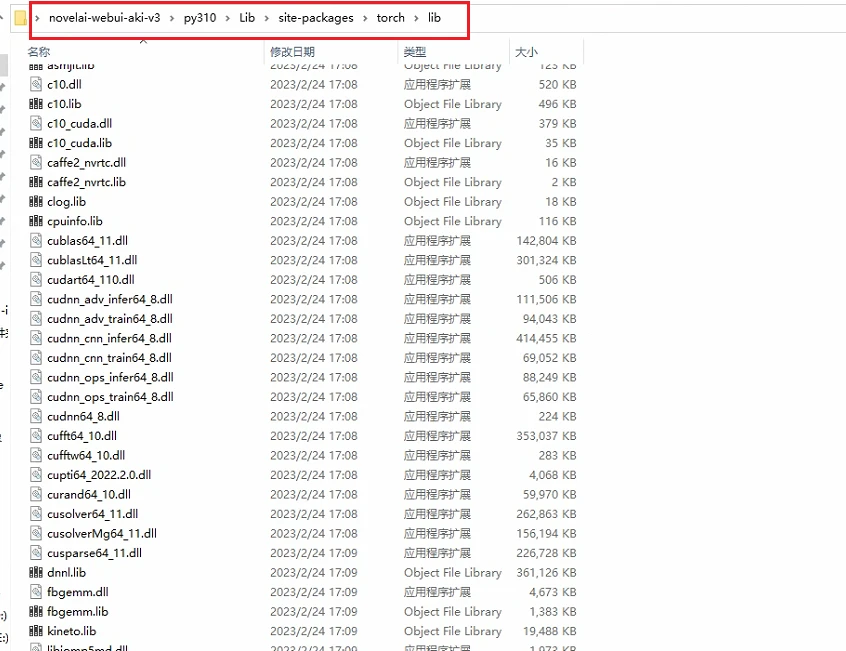Click size value 301,324 KB
Viewport: 846px width, 651px height.
click(x=546, y=260)
